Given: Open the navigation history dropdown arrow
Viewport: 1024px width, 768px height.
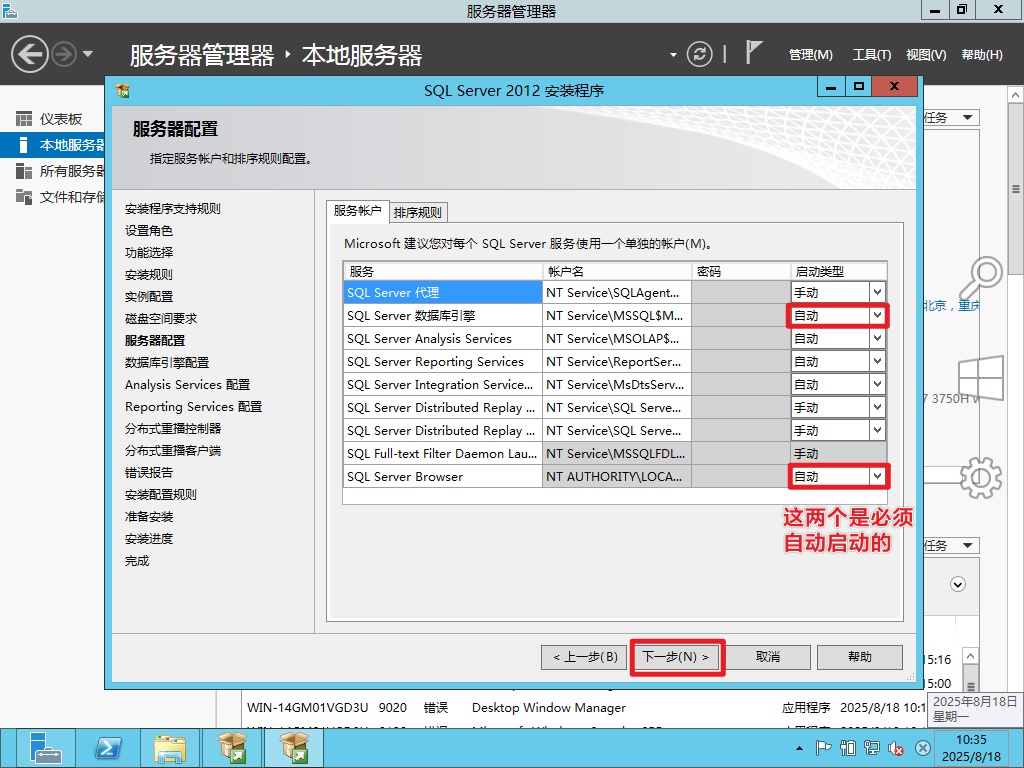Looking at the screenshot, I should coord(88,54).
